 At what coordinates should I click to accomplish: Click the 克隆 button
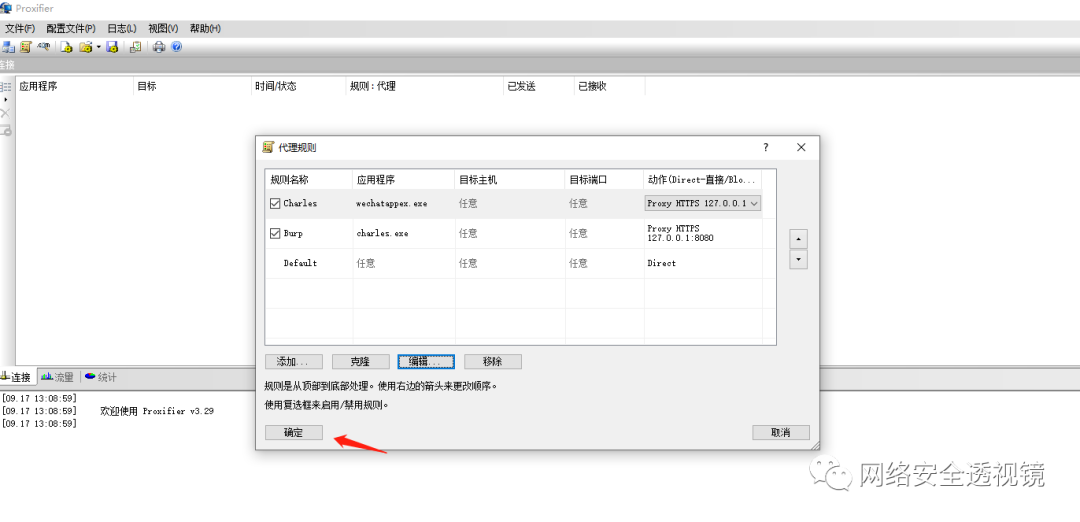click(360, 362)
